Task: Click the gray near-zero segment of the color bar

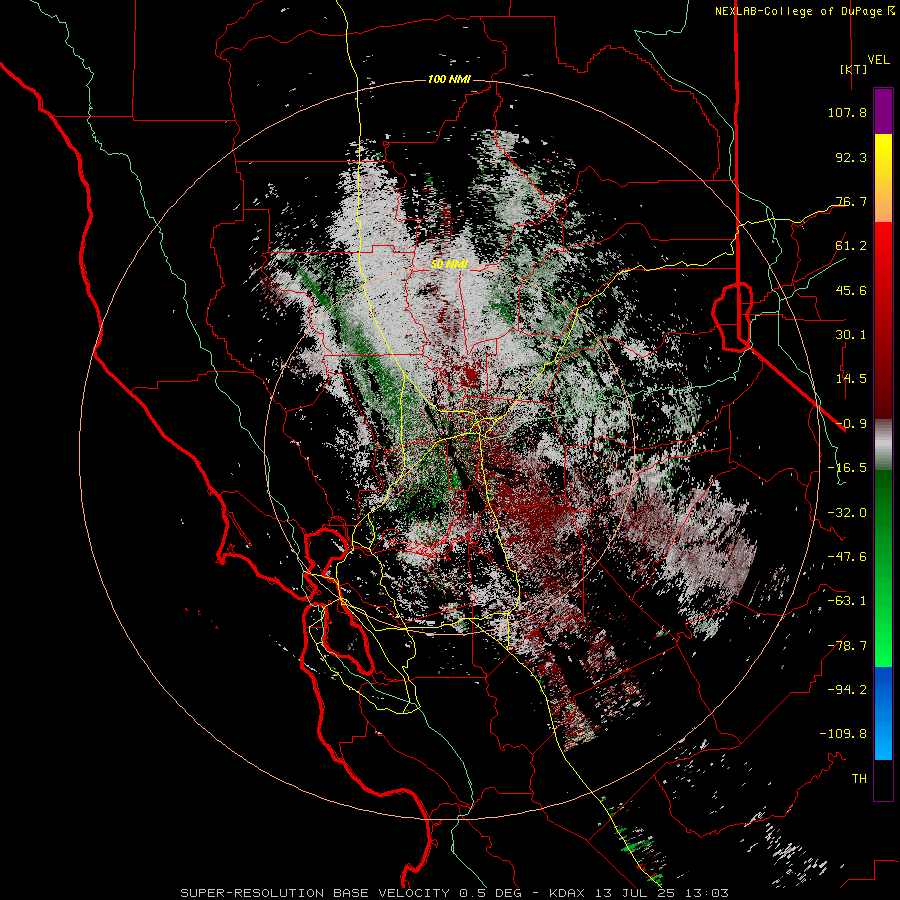Action: [x=883, y=445]
